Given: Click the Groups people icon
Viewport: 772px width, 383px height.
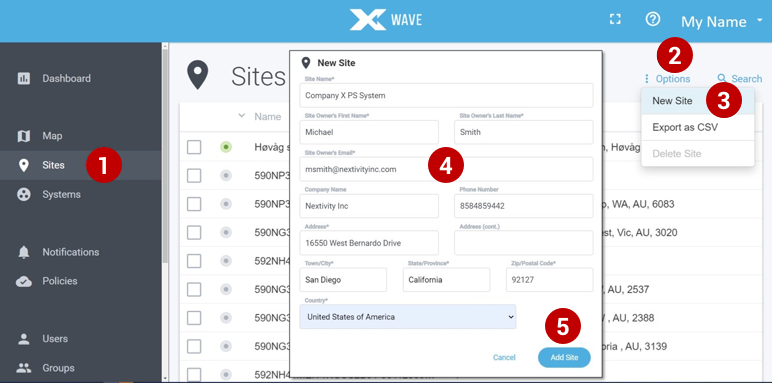Looking at the screenshot, I should pyautogui.click(x=23, y=368).
